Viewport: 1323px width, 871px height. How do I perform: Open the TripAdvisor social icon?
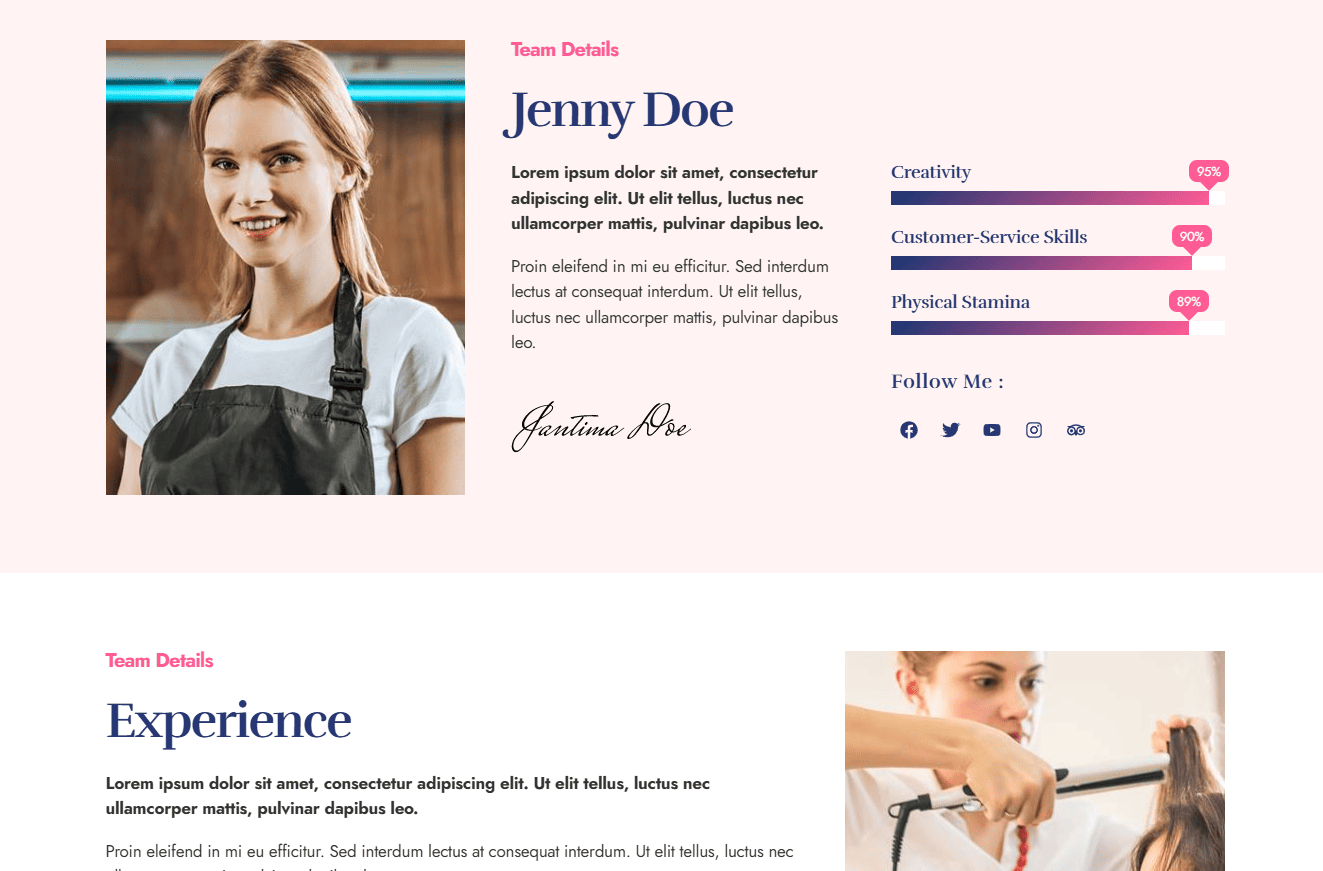(x=1076, y=430)
